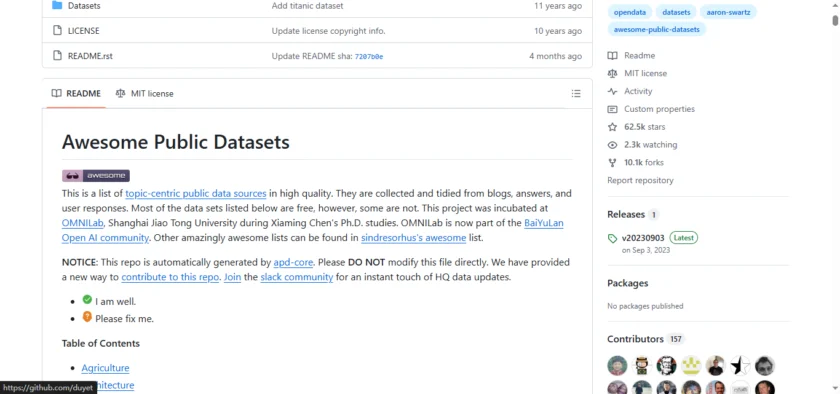The height and width of the screenshot is (394, 840).
Task: Click the page vertical scrollbar thumb
Action: click(835, 20)
